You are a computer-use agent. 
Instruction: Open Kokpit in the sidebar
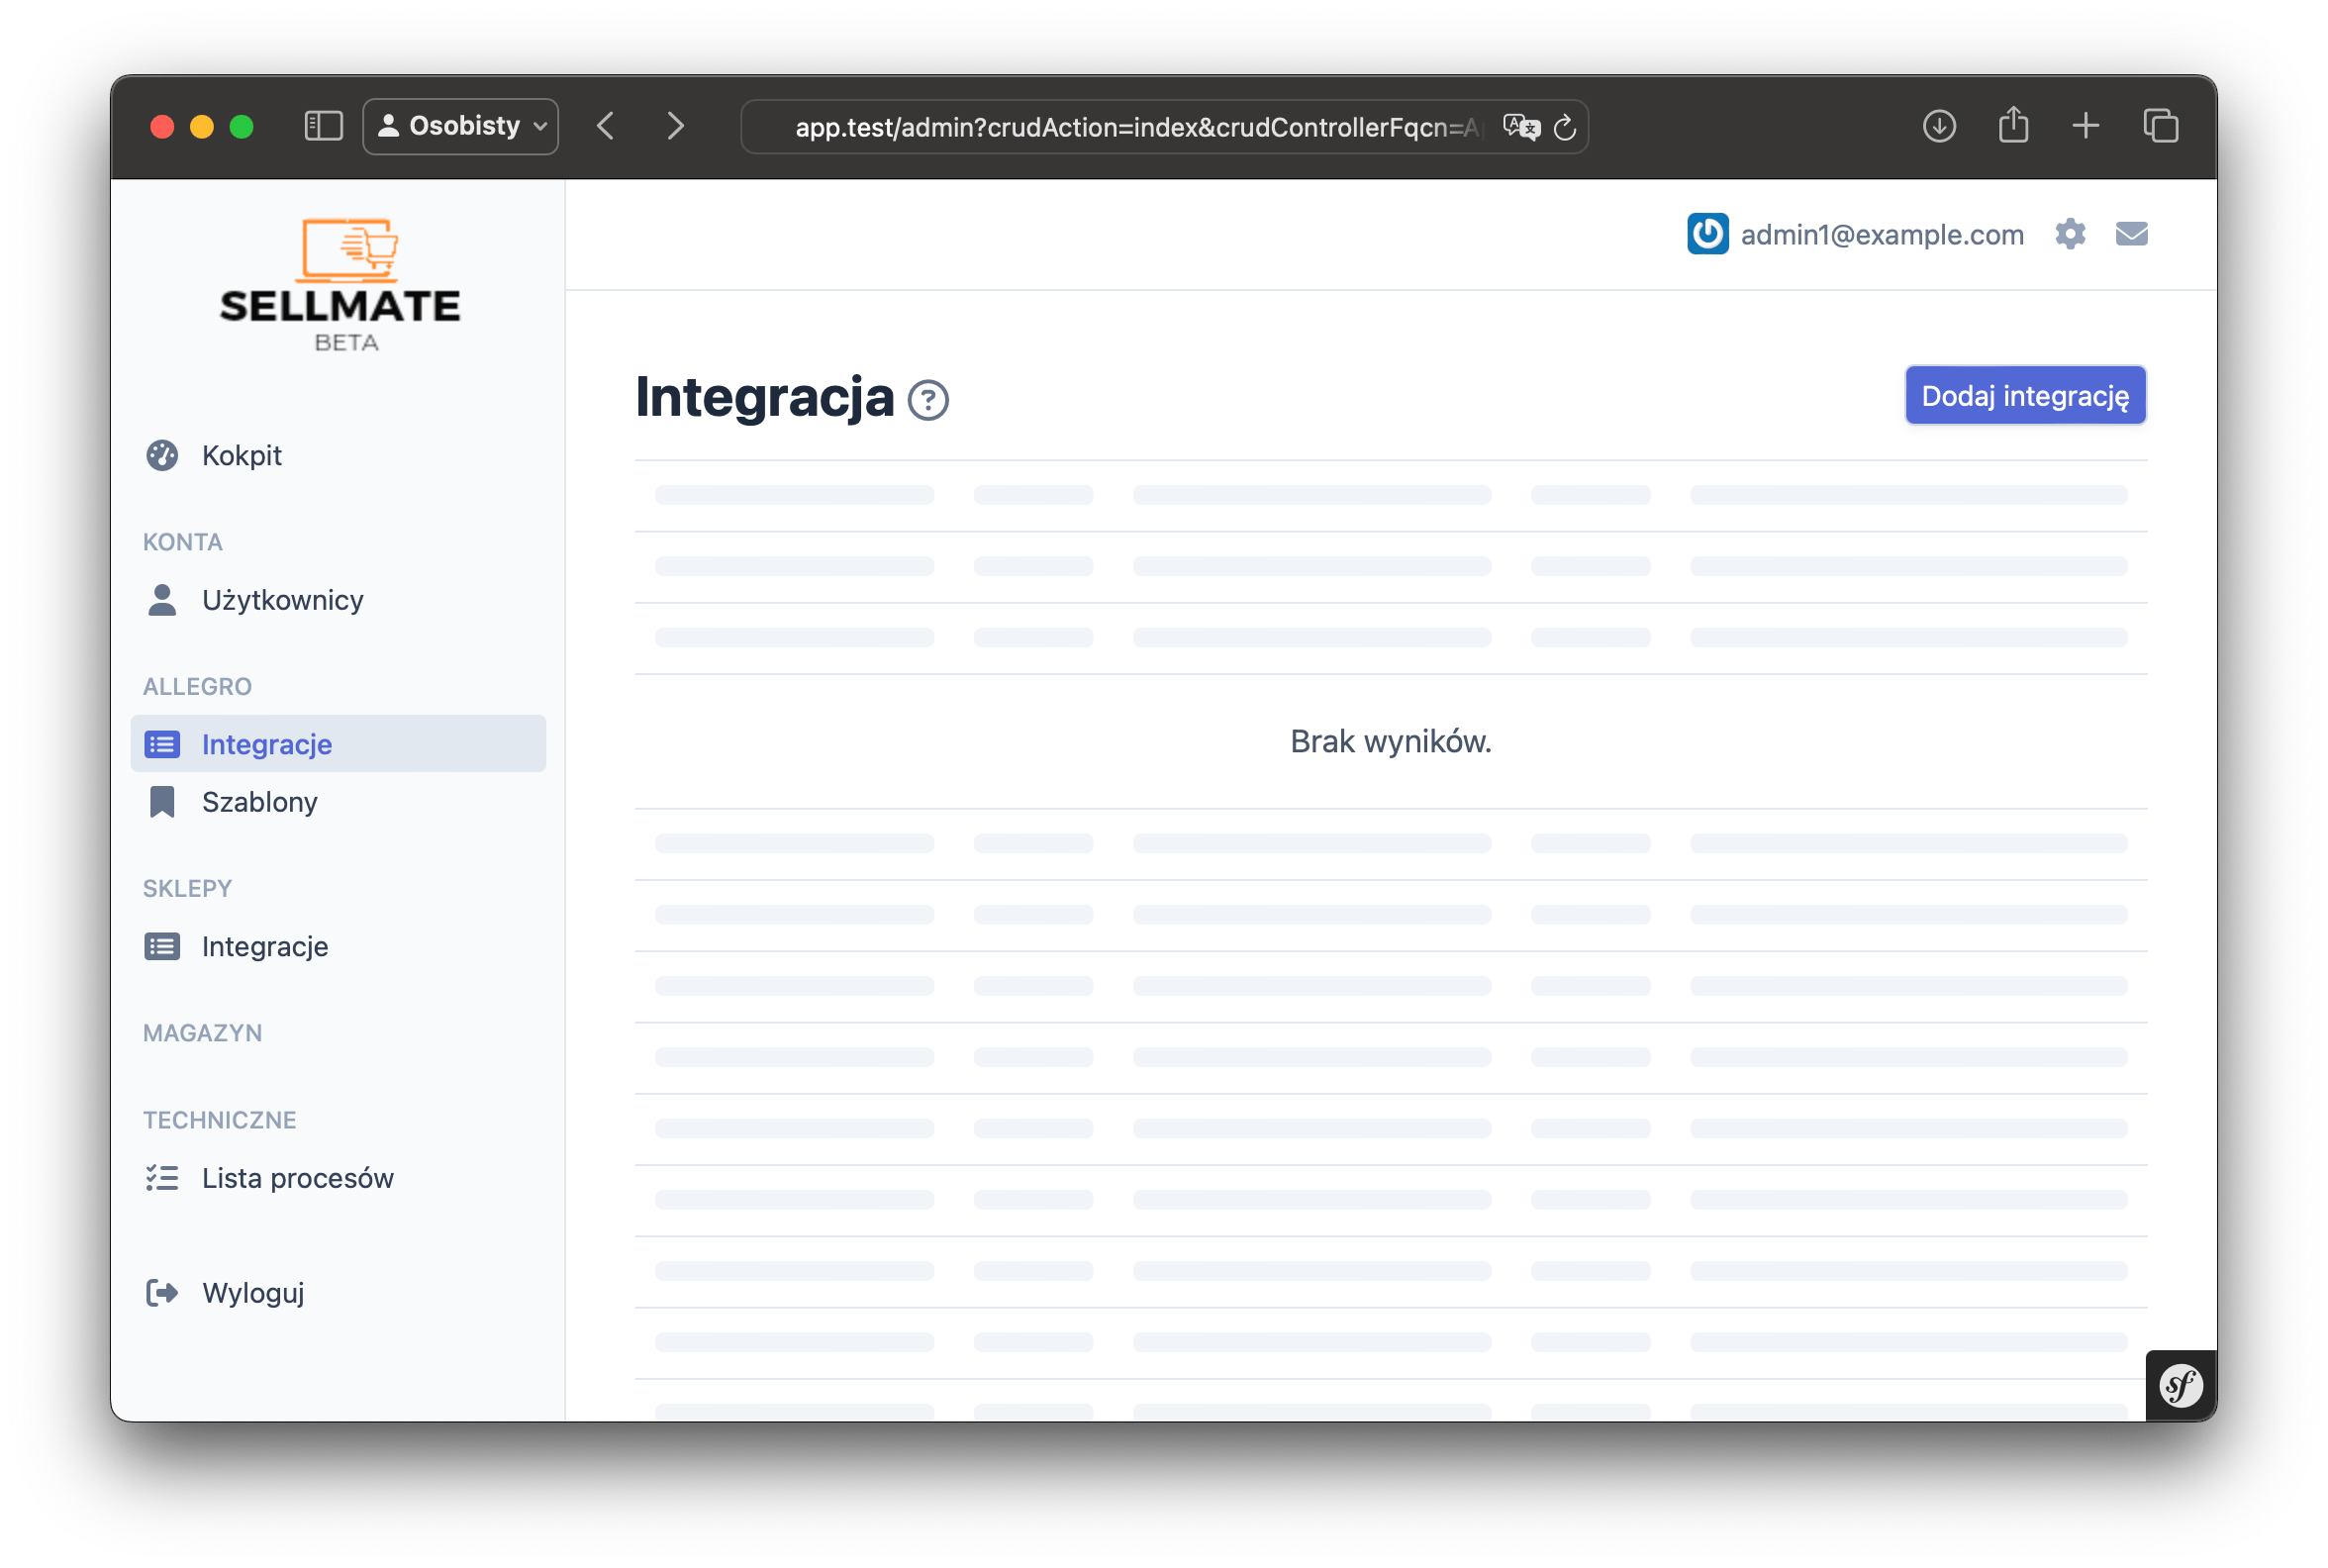click(x=338, y=455)
